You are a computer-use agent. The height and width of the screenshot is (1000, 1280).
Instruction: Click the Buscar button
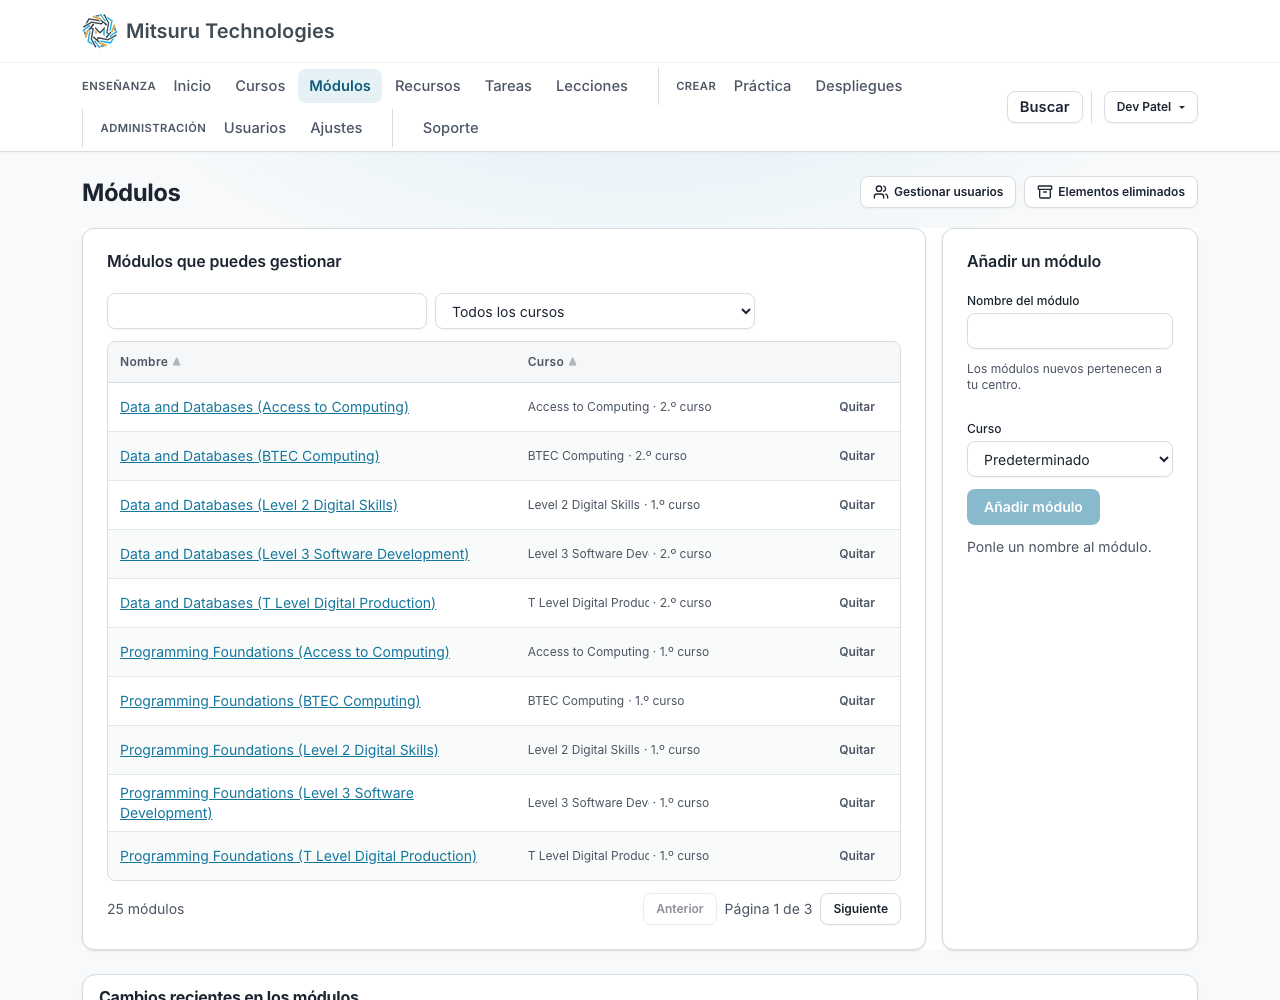click(x=1045, y=107)
